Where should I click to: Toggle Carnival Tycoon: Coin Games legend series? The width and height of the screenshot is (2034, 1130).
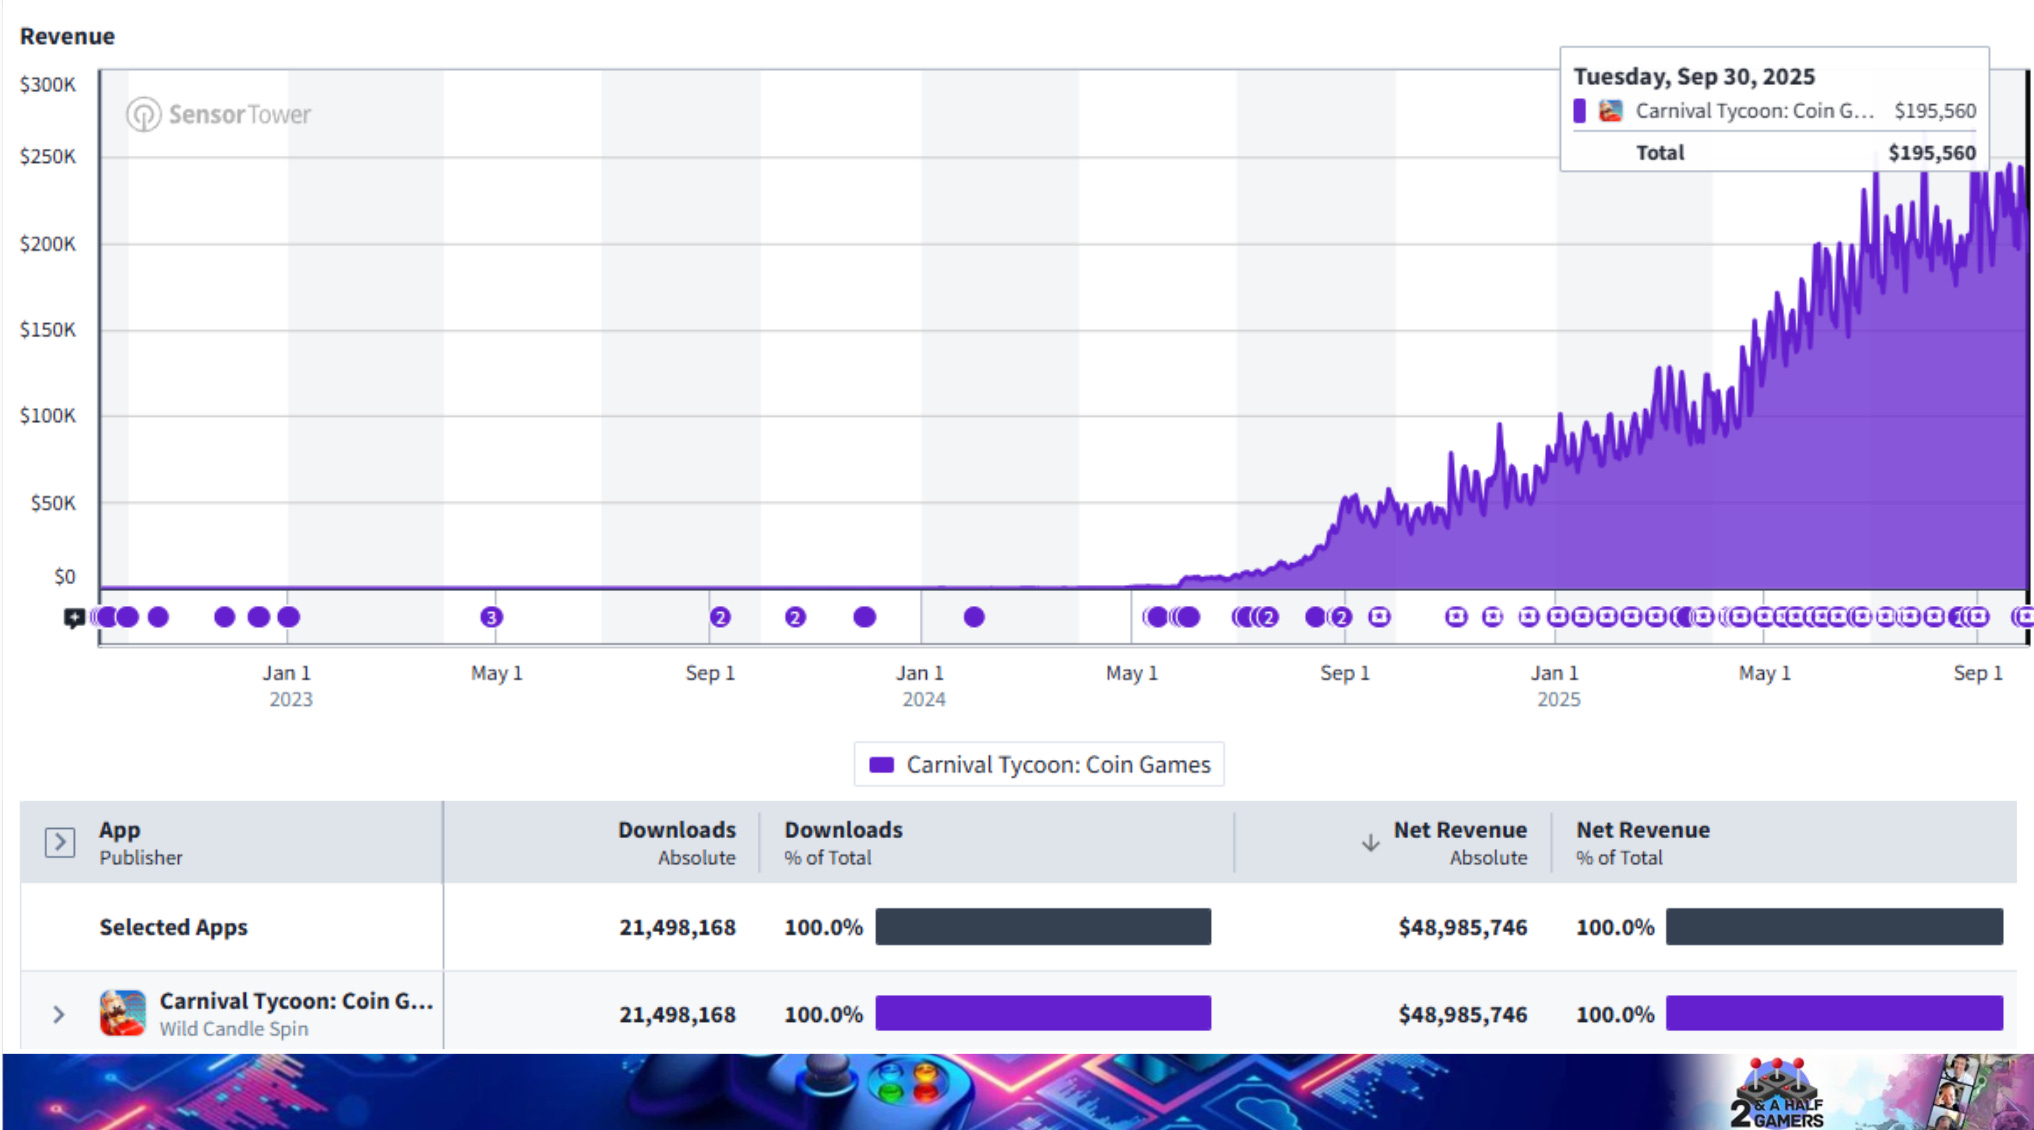pyautogui.click(x=1057, y=765)
